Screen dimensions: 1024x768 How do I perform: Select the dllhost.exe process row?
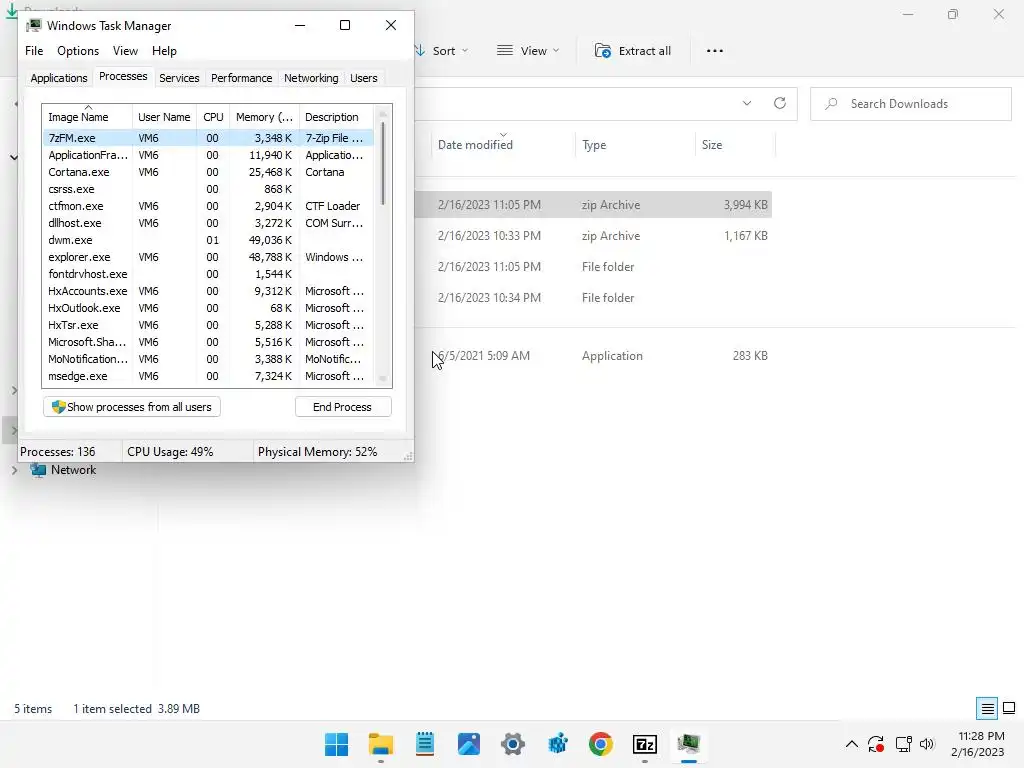[208, 223]
